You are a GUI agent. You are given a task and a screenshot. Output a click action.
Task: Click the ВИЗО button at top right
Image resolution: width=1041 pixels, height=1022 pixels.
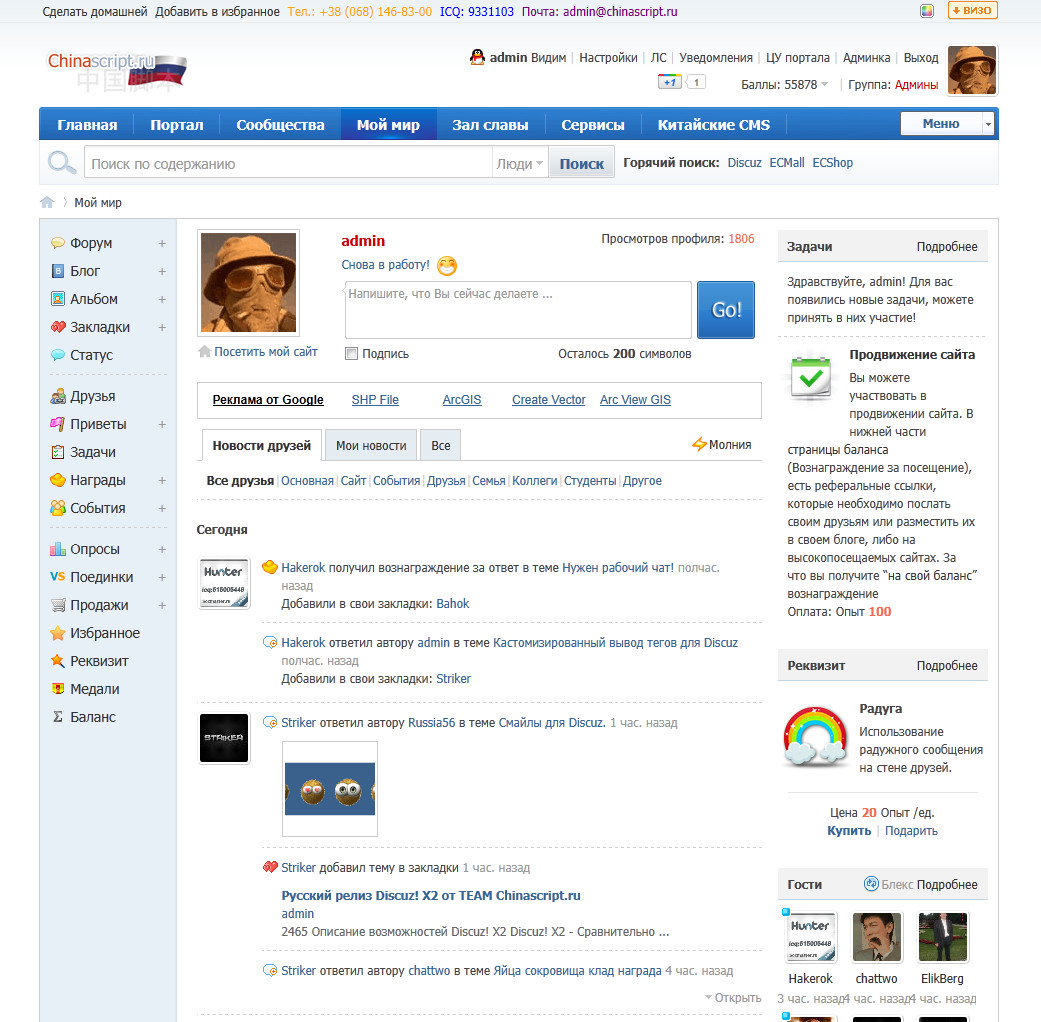pyautogui.click(x=973, y=11)
